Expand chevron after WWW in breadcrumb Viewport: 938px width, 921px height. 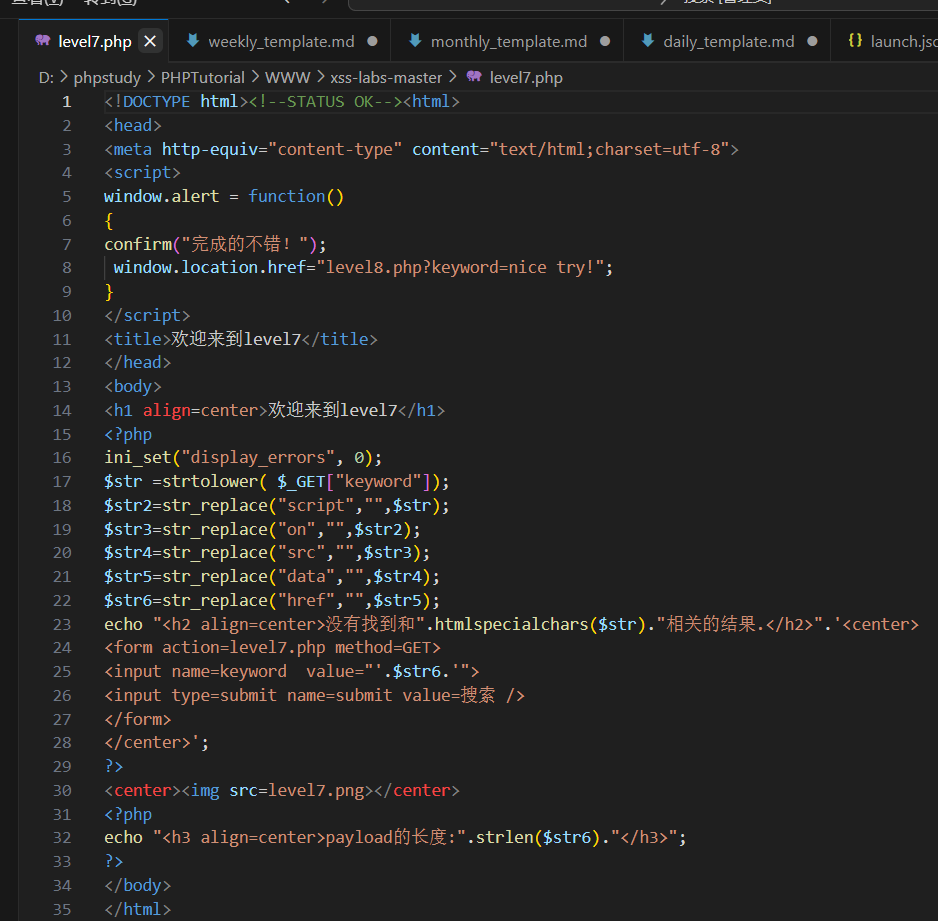coord(321,77)
